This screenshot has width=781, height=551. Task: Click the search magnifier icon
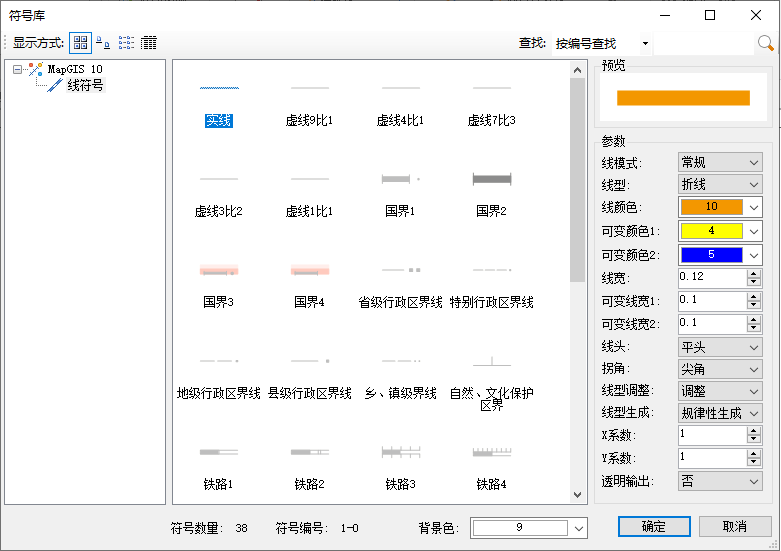(765, 43)
